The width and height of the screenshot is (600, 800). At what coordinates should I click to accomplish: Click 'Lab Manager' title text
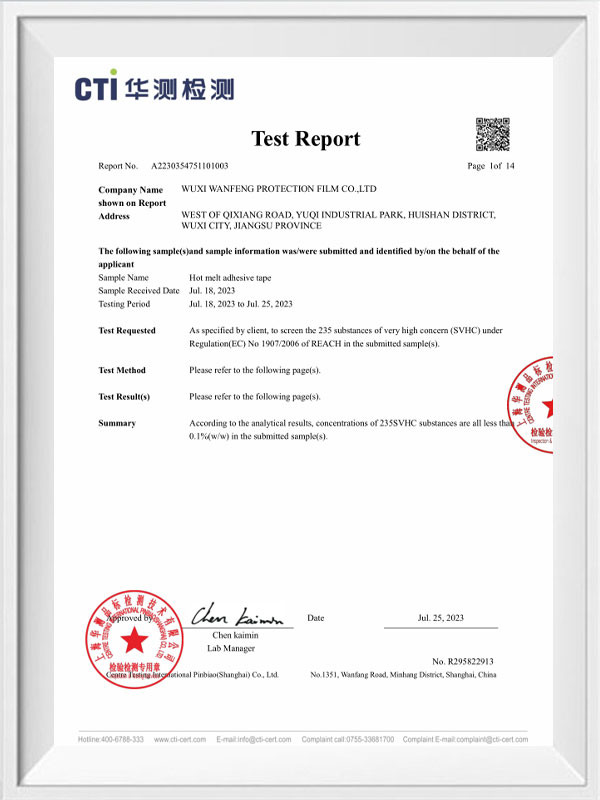[x=231, y=648]
